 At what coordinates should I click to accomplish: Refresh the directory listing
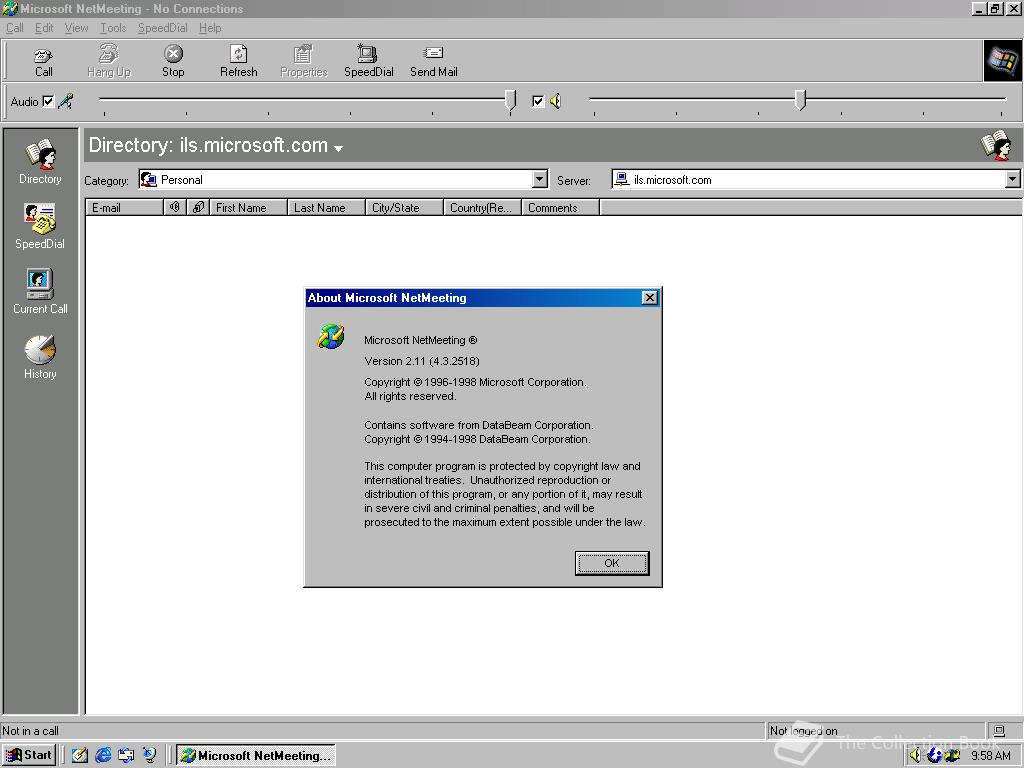click(238, 62)
